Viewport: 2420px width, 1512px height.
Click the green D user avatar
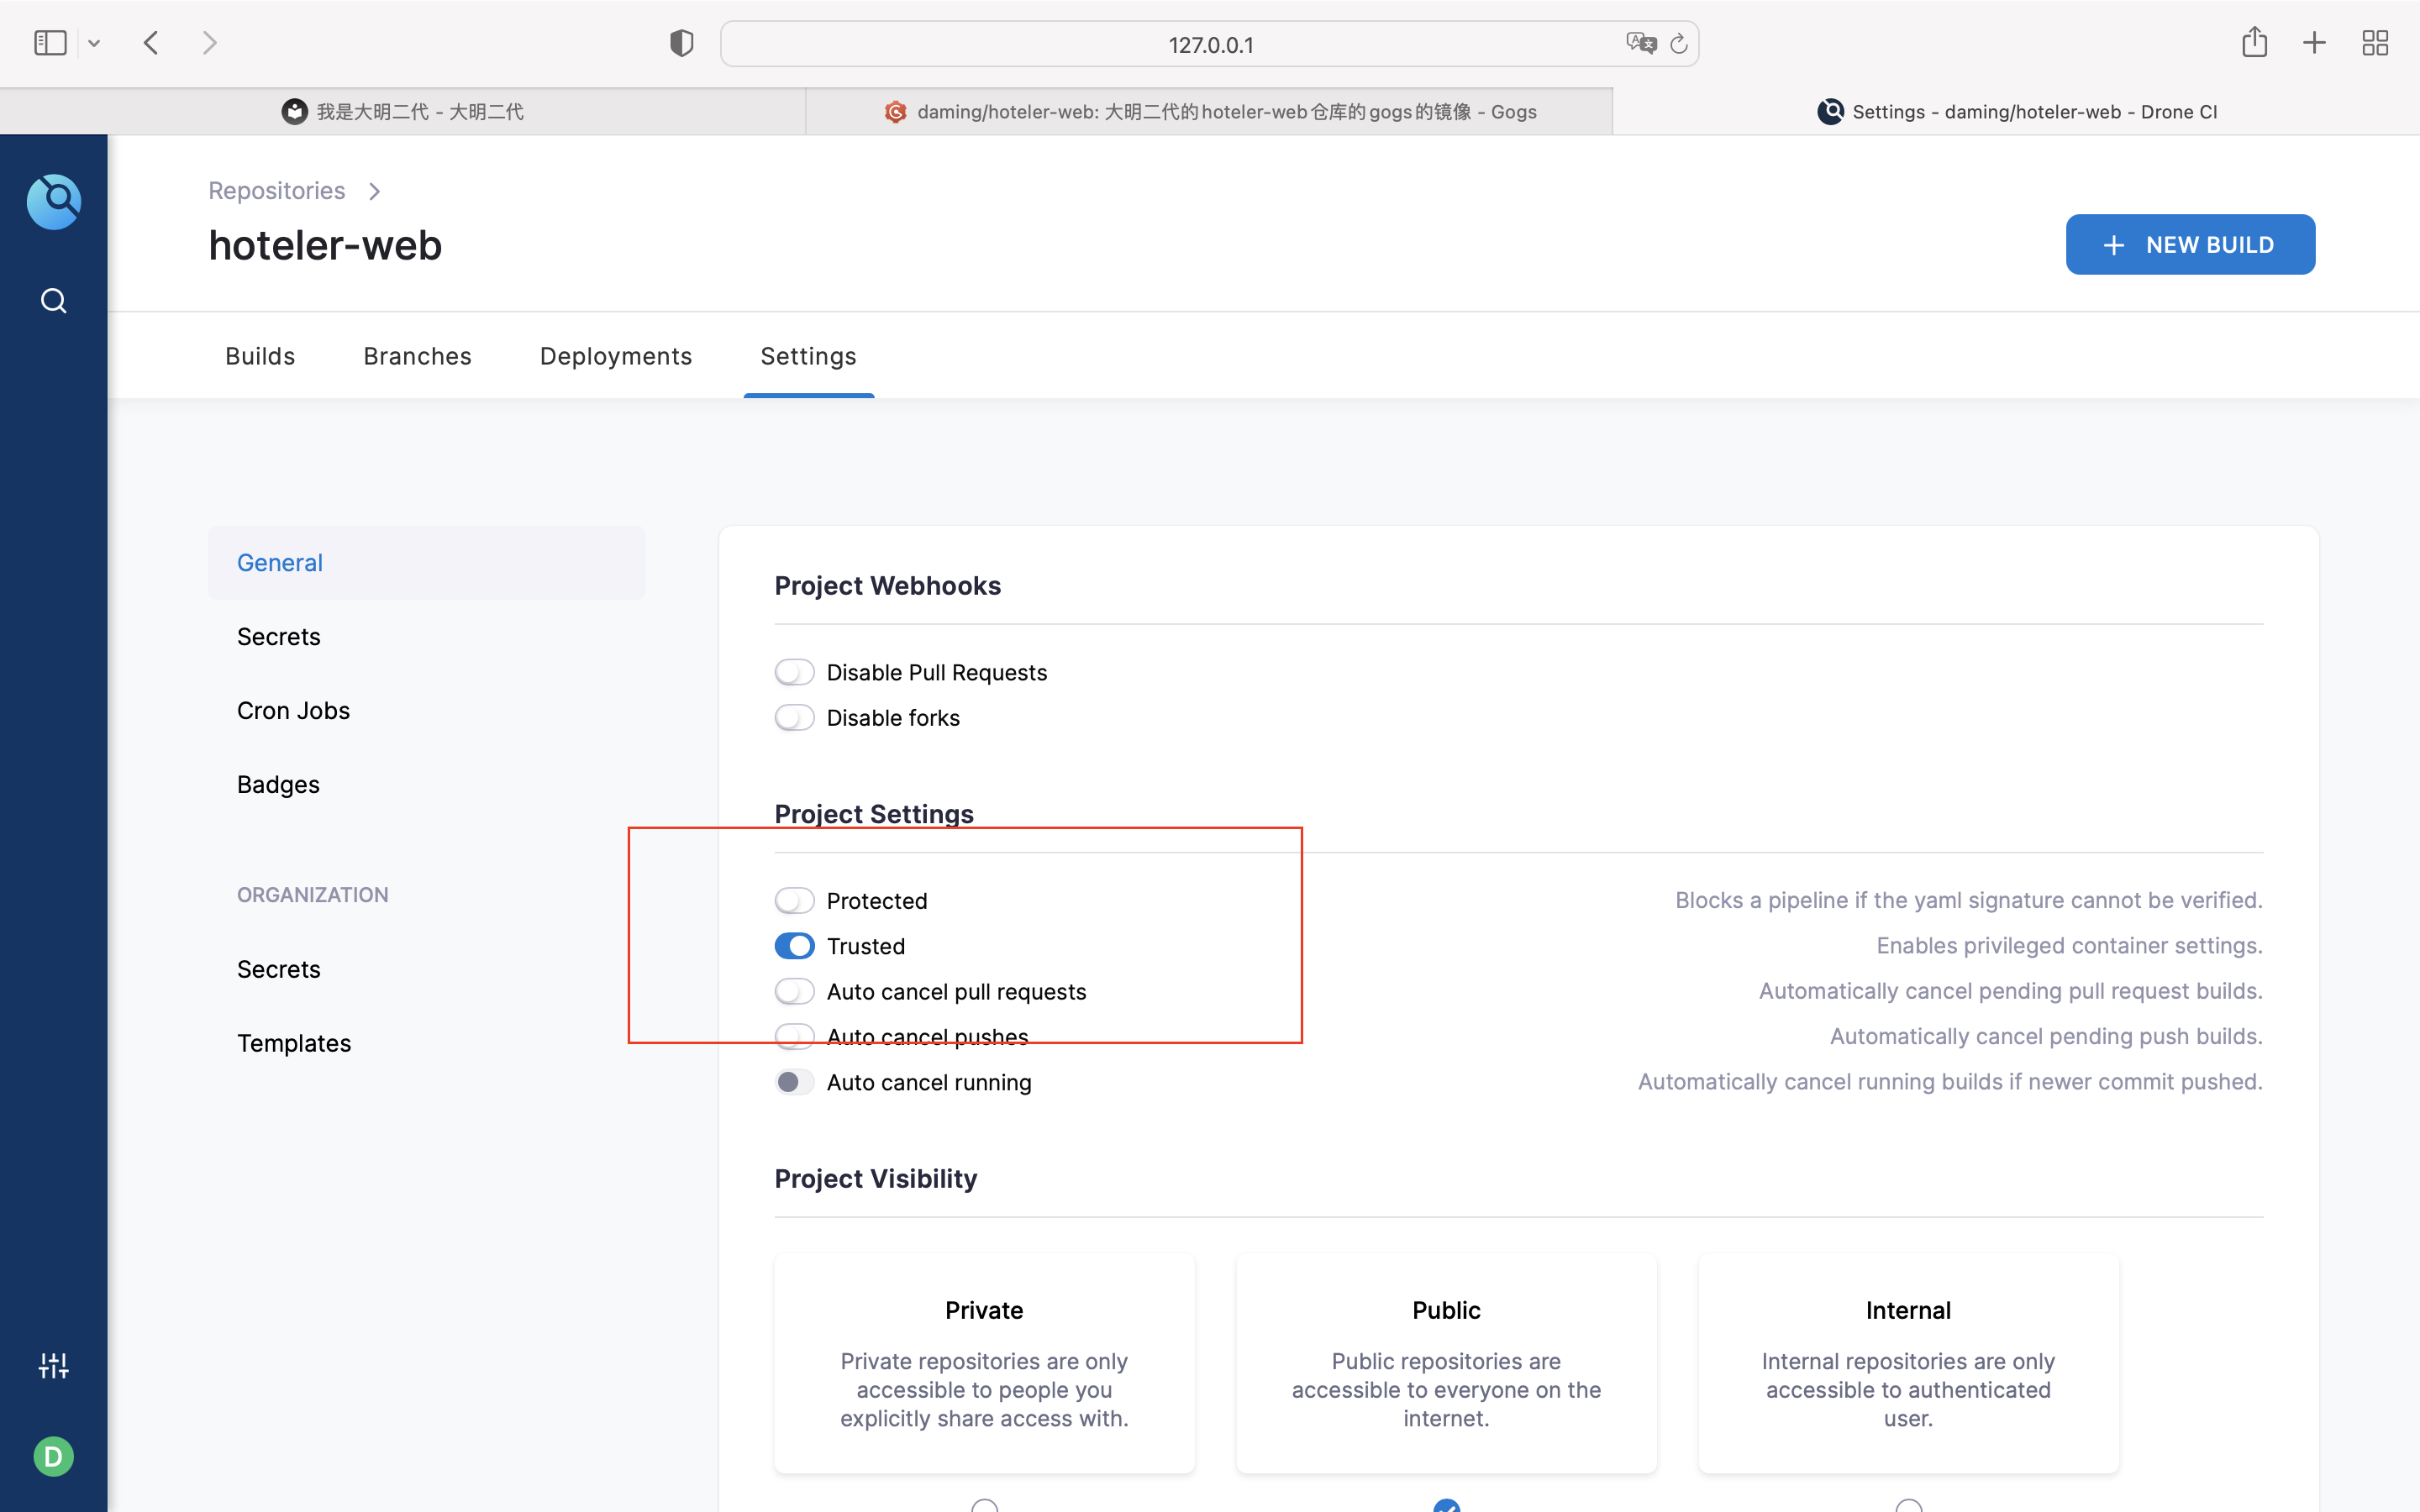(x=54, y=1456)
